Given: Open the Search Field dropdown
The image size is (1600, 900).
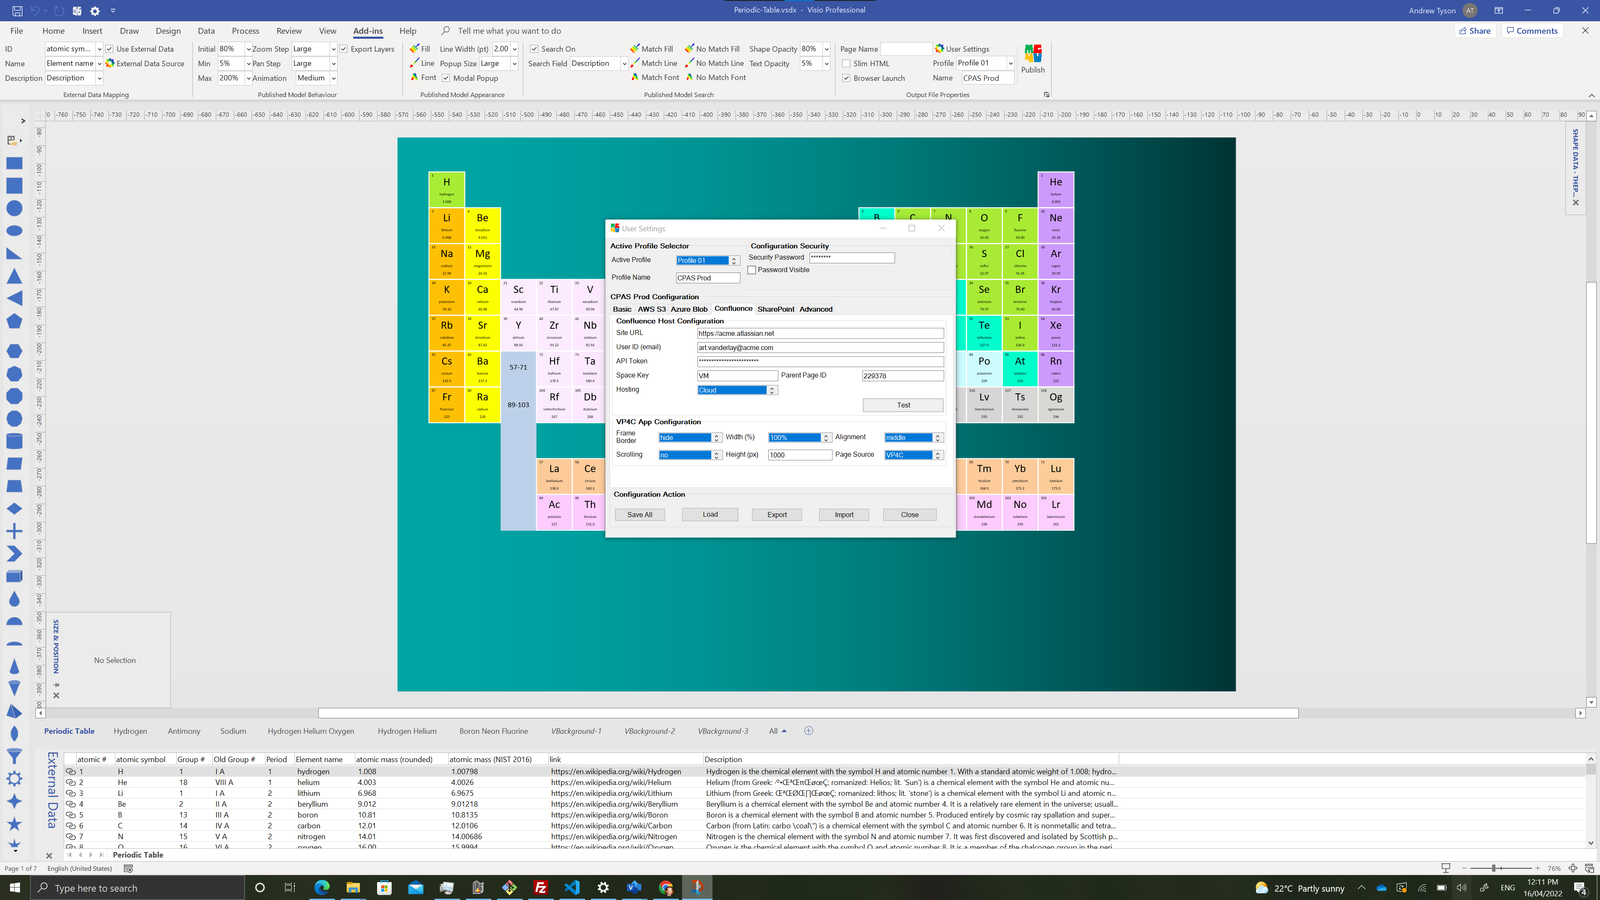Looking at the screenshot, I should coord(624,63).
